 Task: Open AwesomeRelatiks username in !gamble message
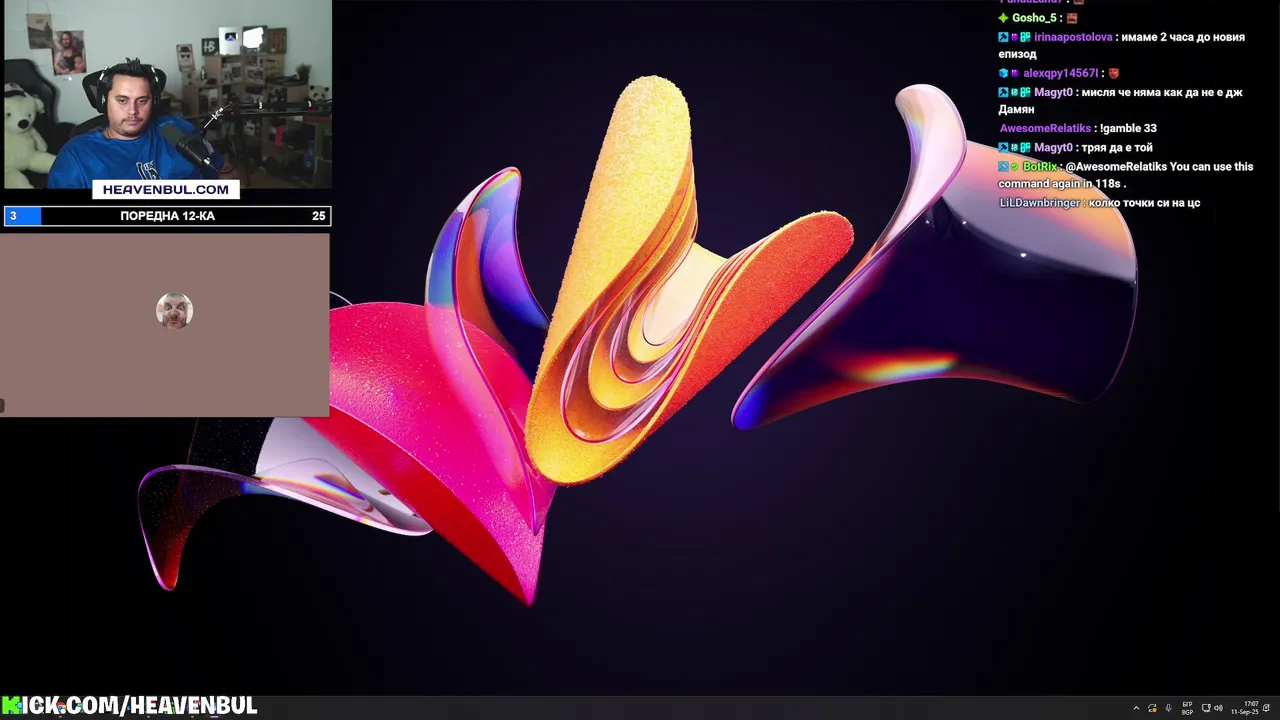(1045, 128)
